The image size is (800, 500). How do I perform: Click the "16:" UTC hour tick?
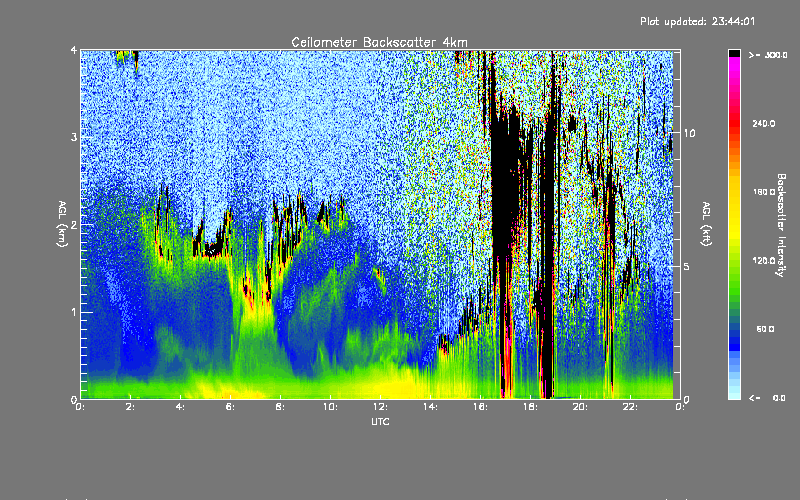(481, 407)
